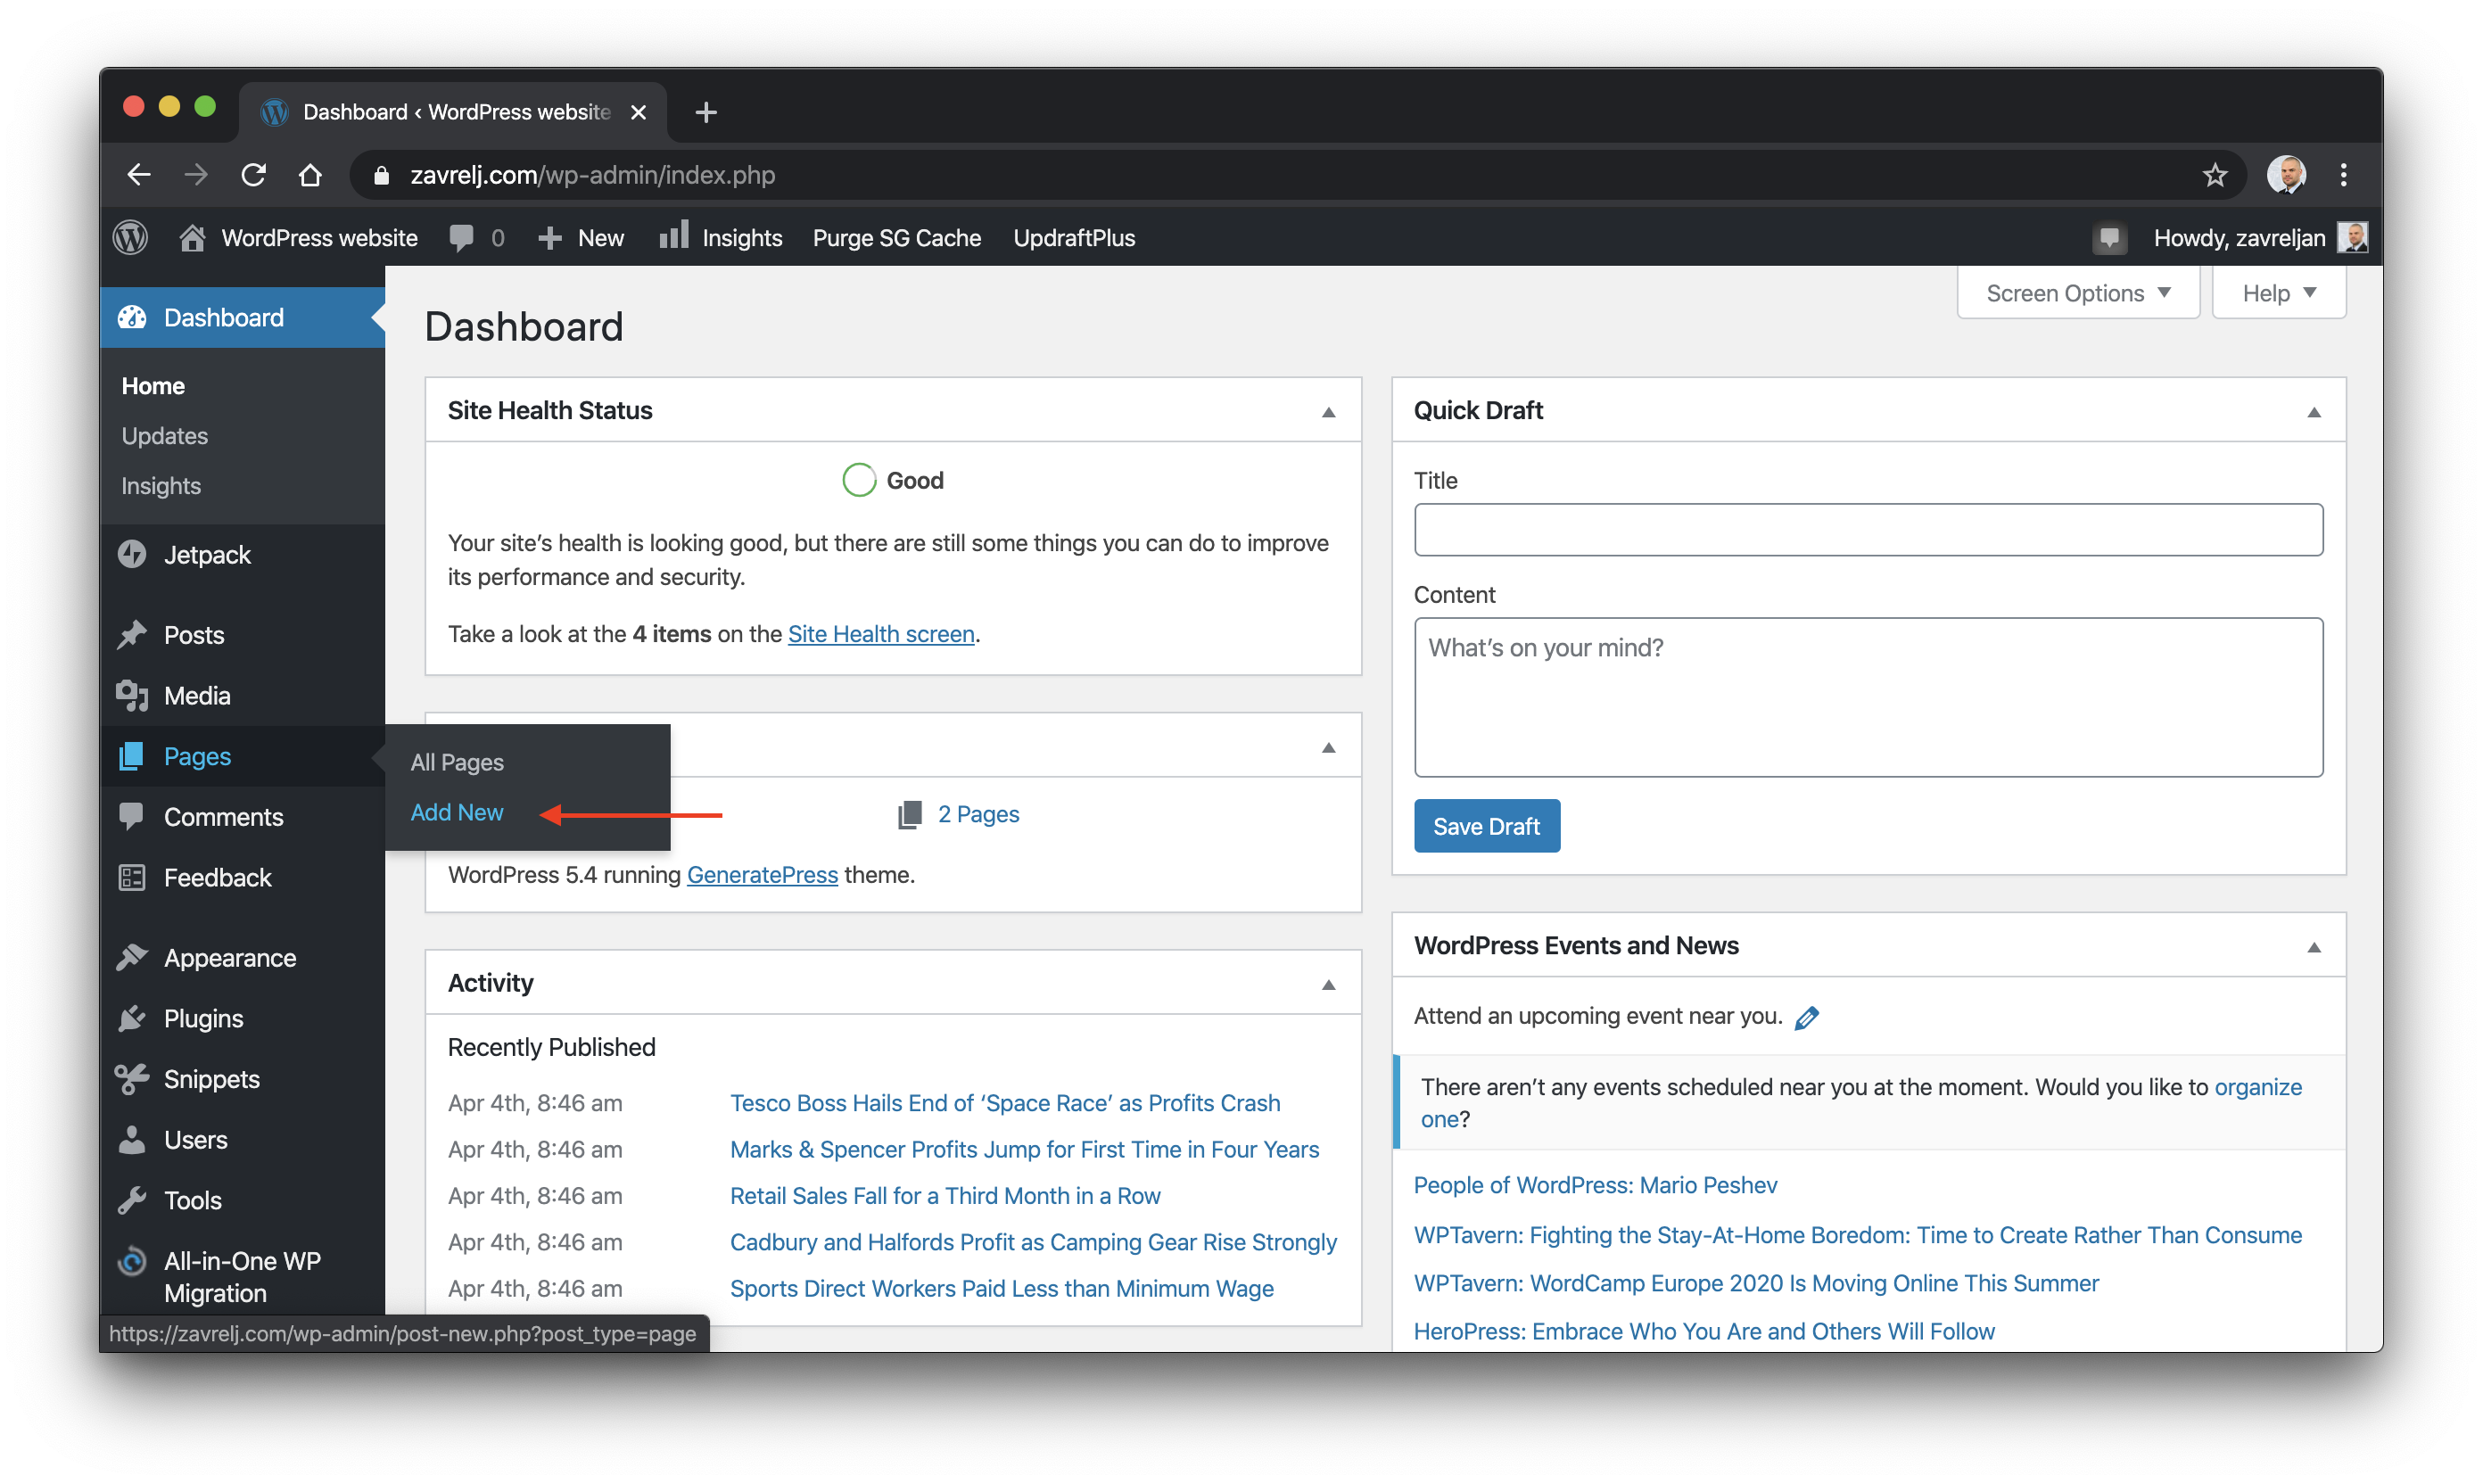Open the 2 Pages link
Viewport: 2483px width, 1484px height.
pos(978,814)
